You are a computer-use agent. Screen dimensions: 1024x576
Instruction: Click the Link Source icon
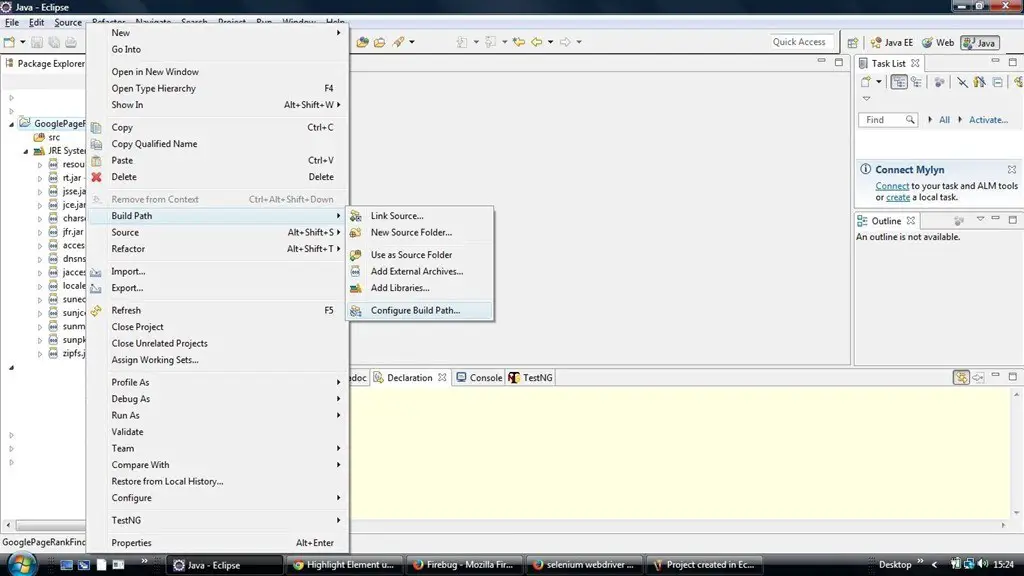[x=356, y=216]
